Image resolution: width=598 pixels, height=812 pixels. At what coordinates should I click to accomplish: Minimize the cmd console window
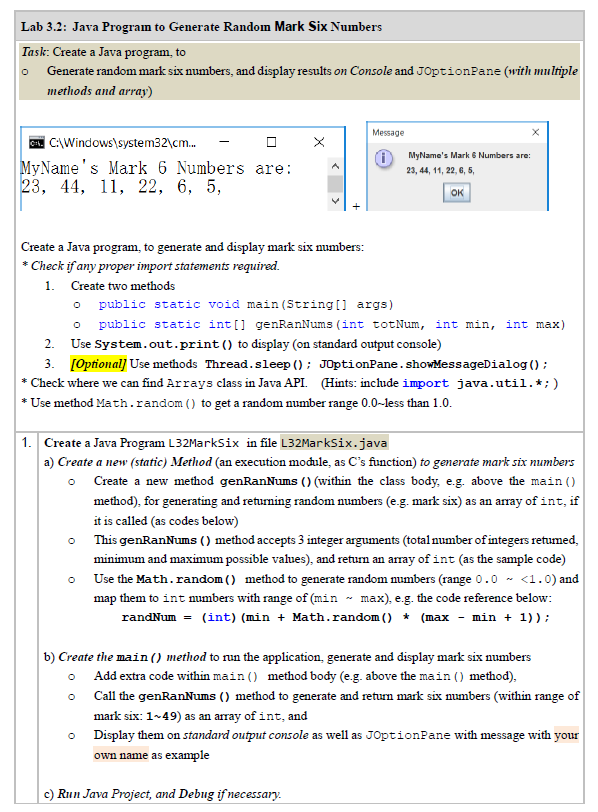[x=224, y=142]
